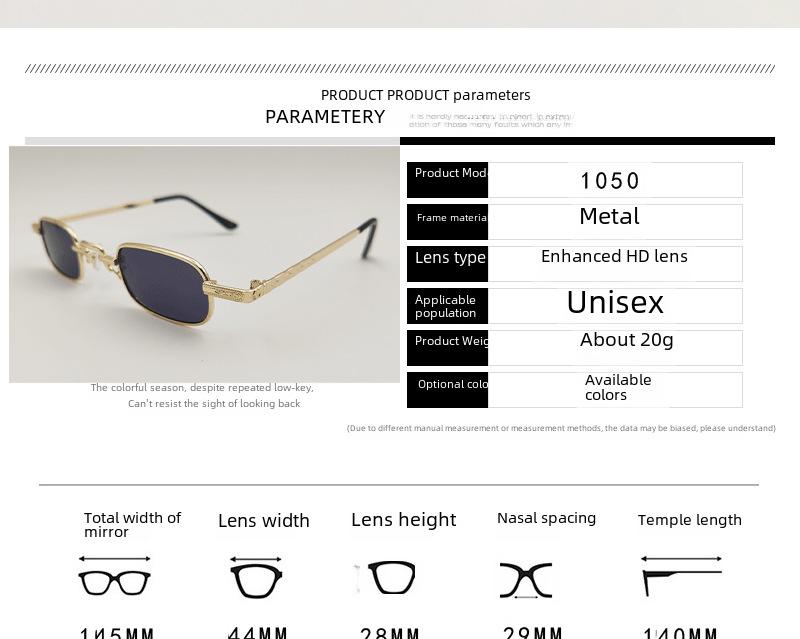Click the Enhanced HD lens value
Image resolution: width=800 pixels, height=639 pixels.
pyautogui.click(x=614, y=256)
